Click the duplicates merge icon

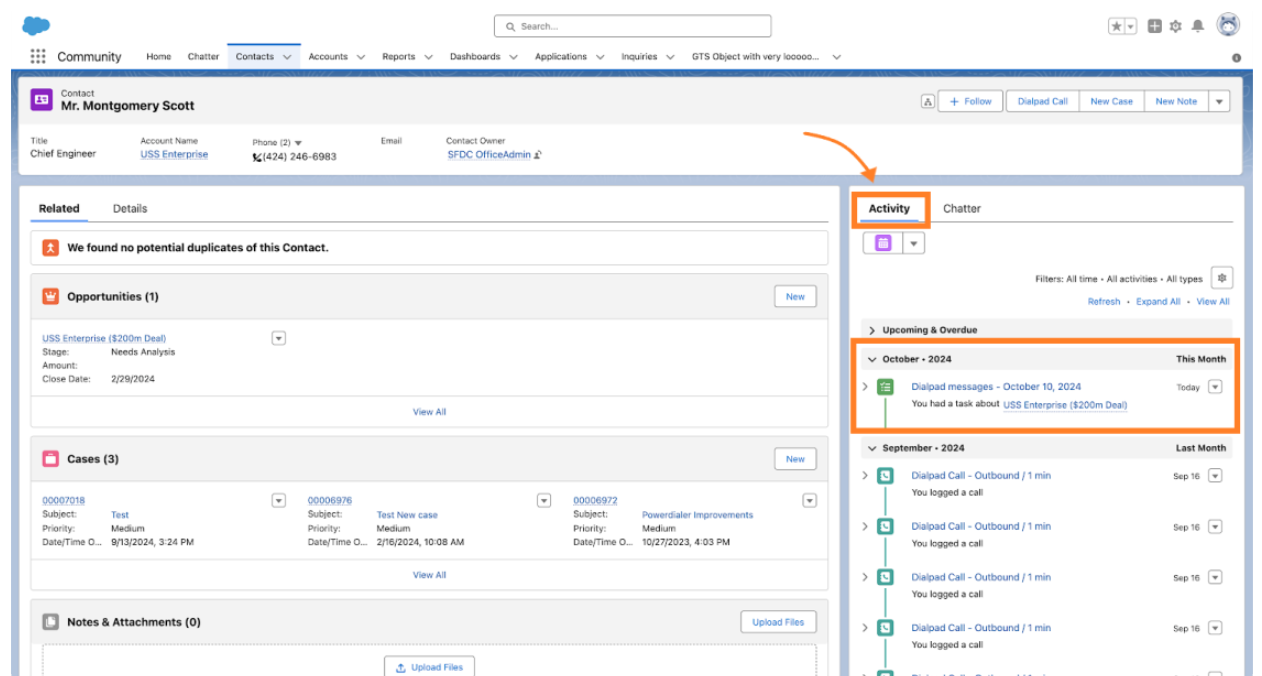(x=51, y=247)
